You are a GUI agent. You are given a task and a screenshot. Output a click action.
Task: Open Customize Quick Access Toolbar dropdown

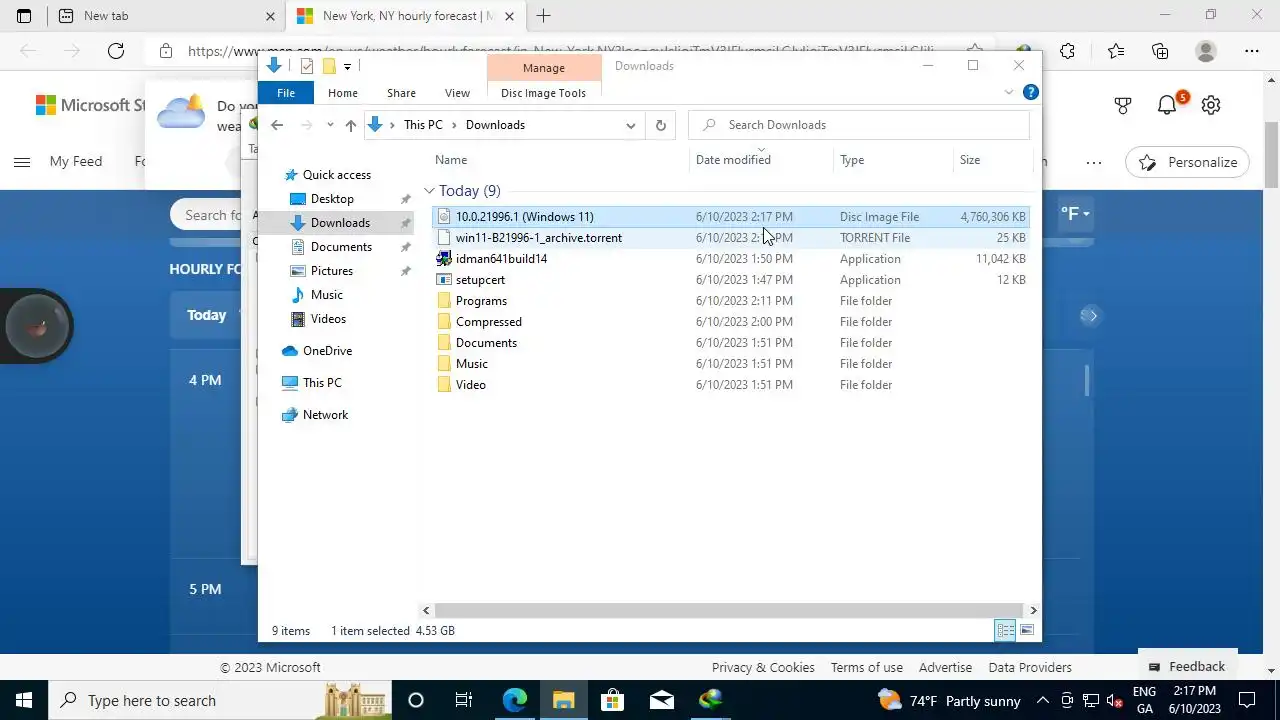tap(347, 67)
